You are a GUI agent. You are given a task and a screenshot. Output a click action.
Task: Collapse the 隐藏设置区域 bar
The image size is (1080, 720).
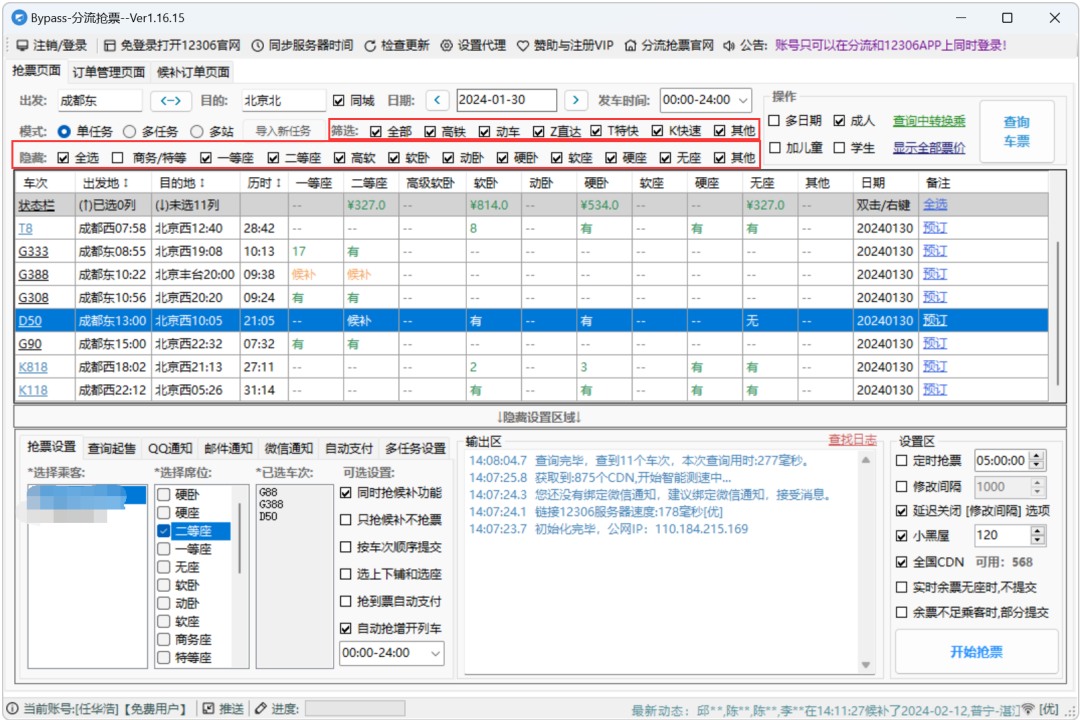(540, 416)
